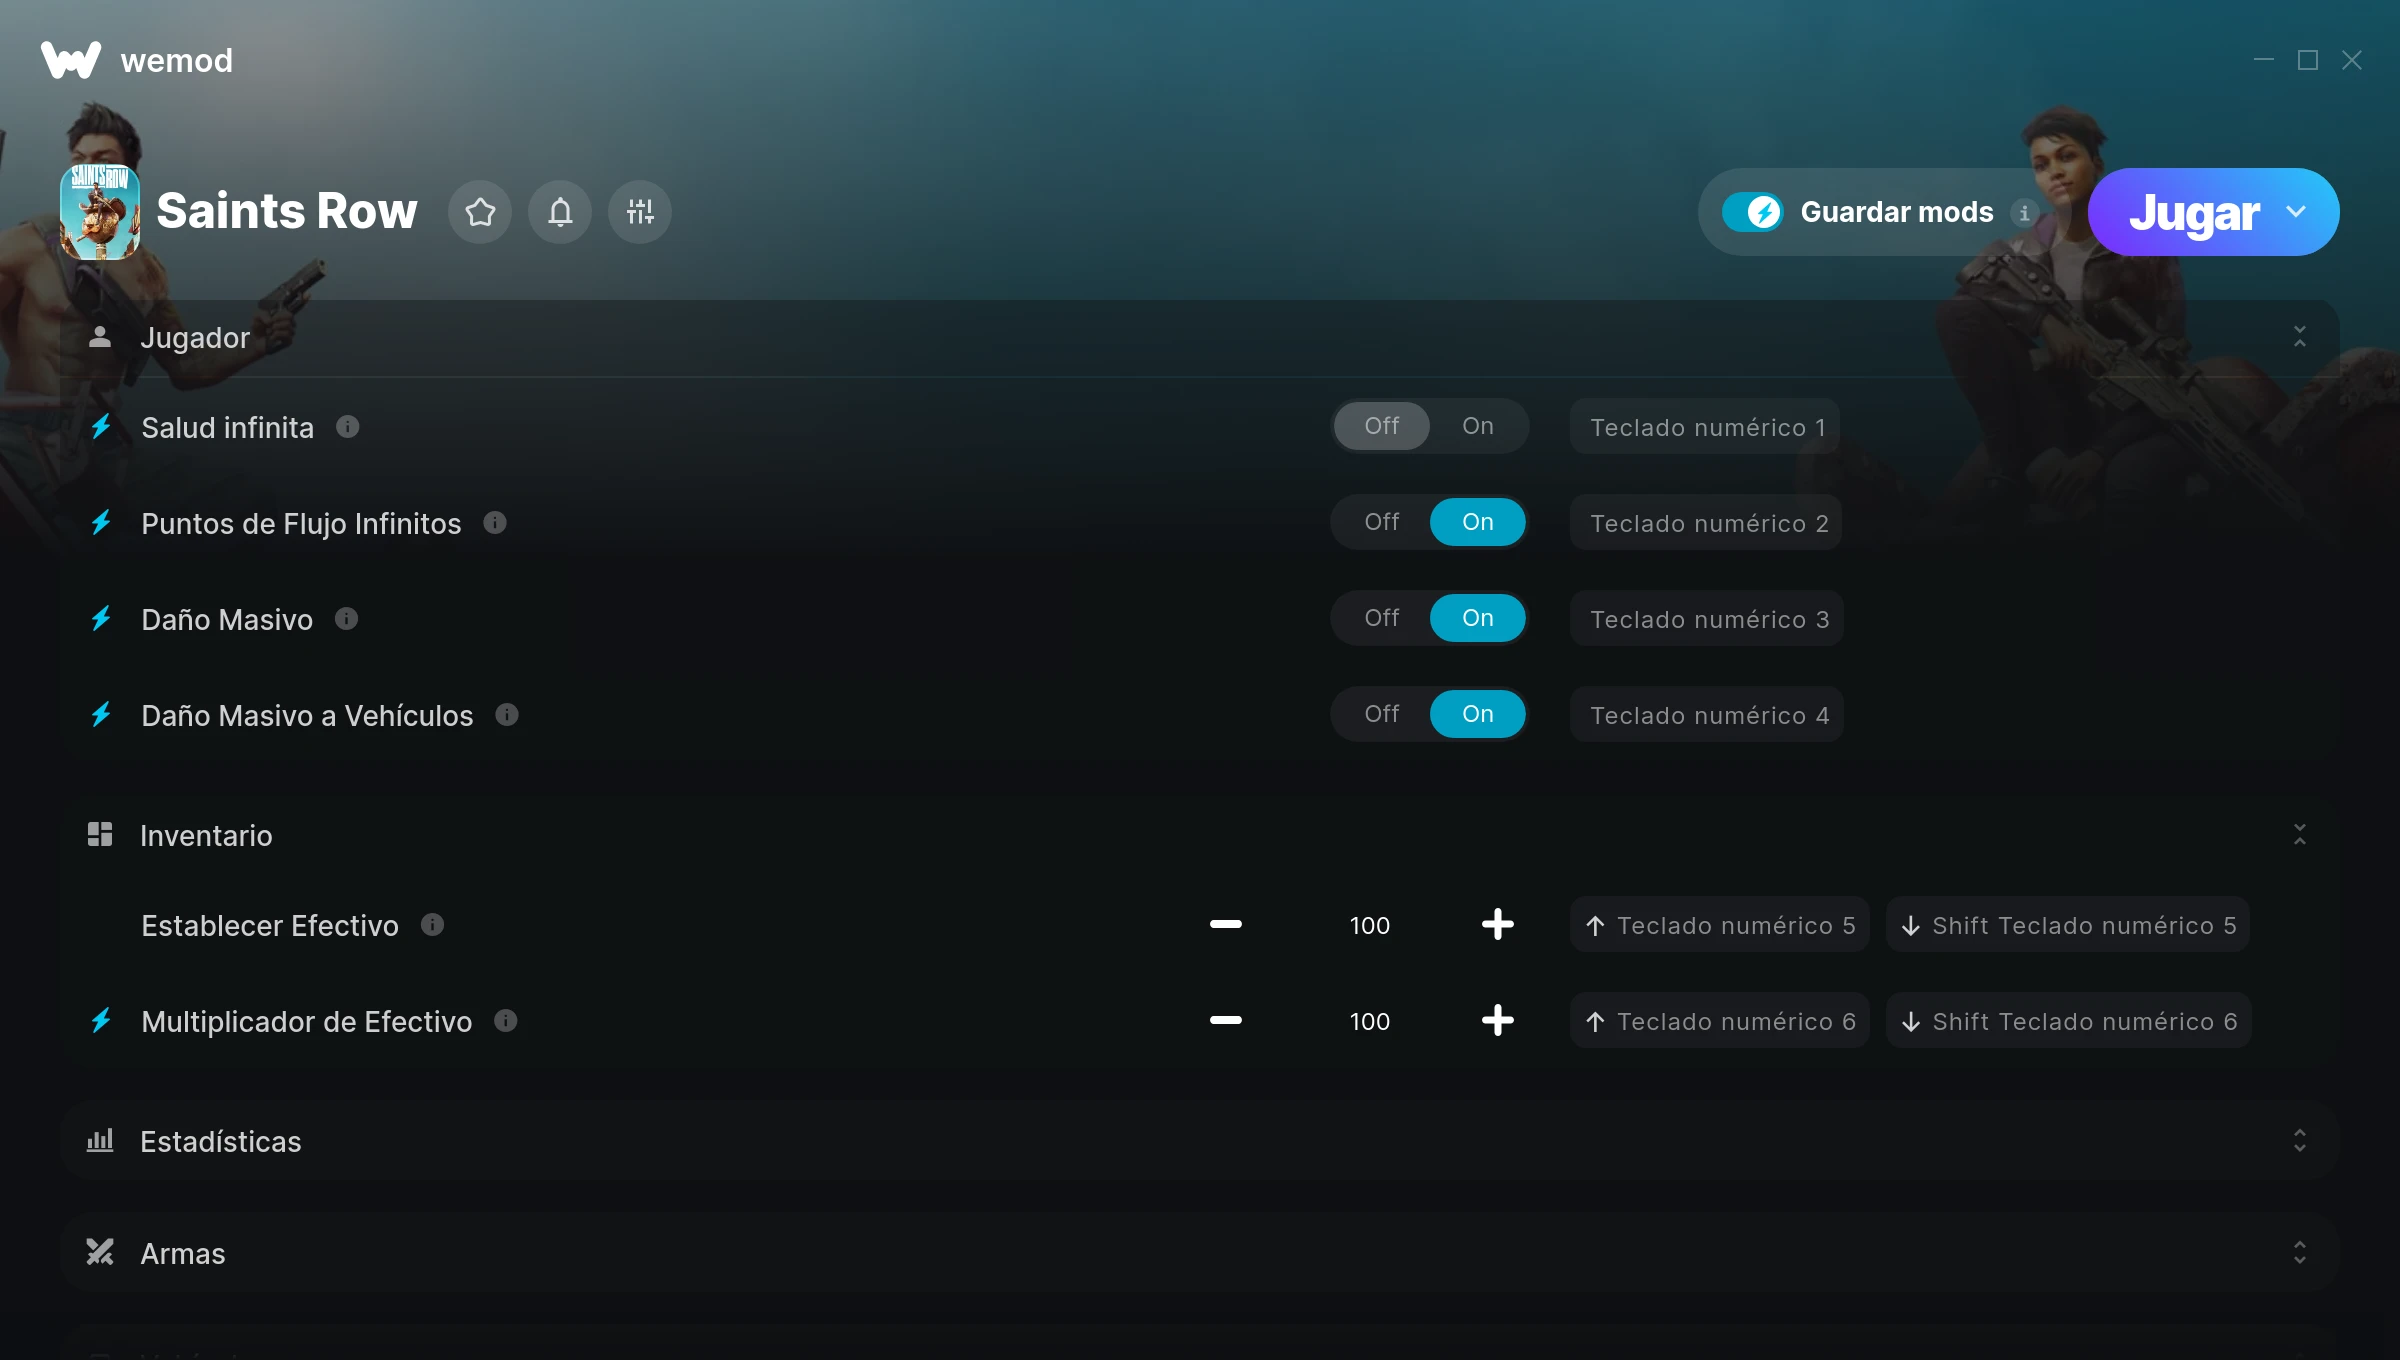Screen dimensions: 2400x1360
Task: Minimize the WeMod window
Action: 2264,60
